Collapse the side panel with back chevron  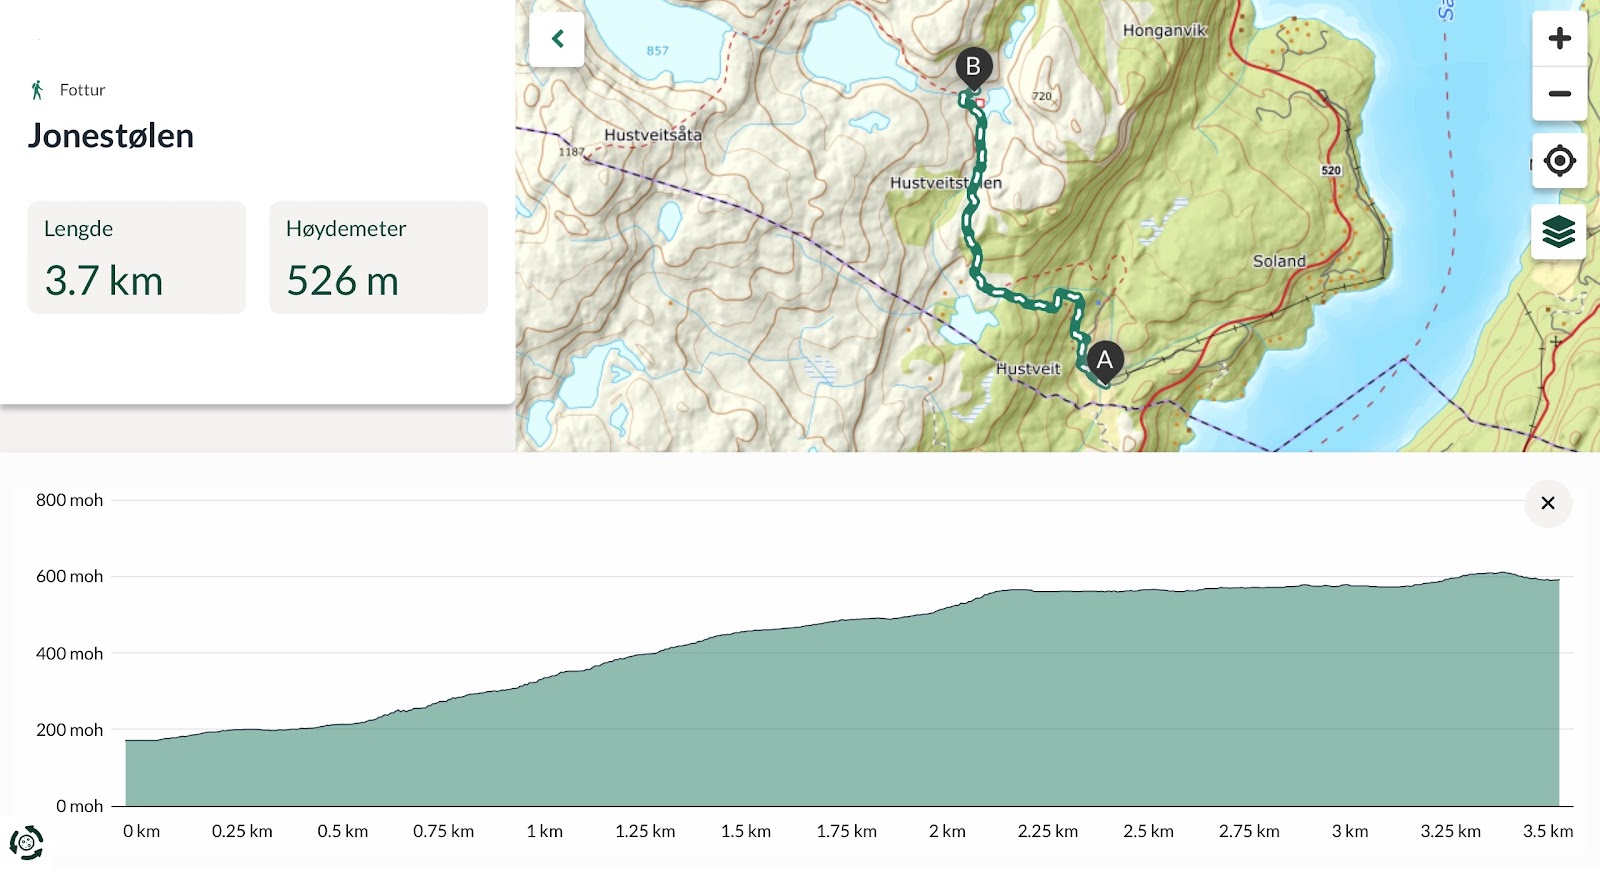[557, 39]
